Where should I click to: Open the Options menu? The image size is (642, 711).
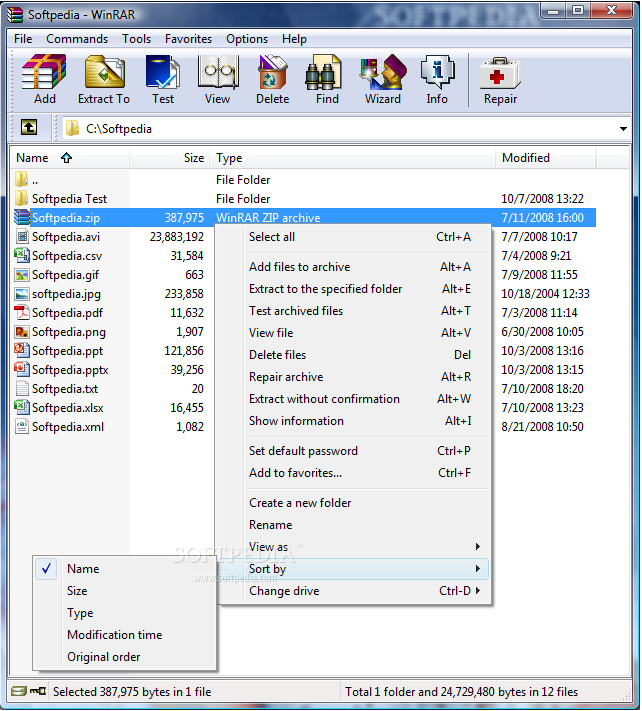(247, 39)
